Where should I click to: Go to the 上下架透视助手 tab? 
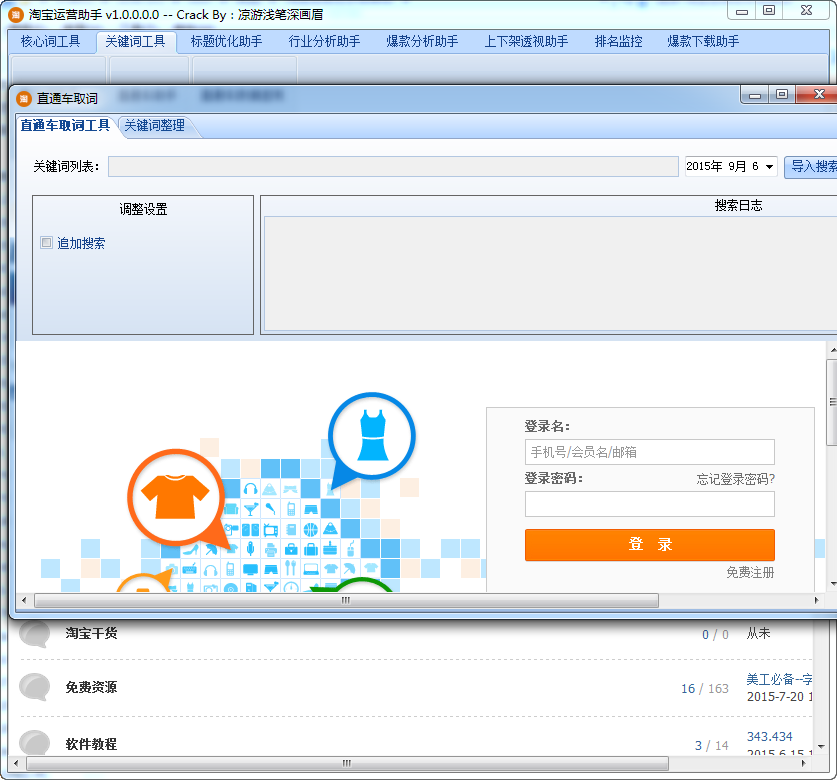[x=526, y=41]
